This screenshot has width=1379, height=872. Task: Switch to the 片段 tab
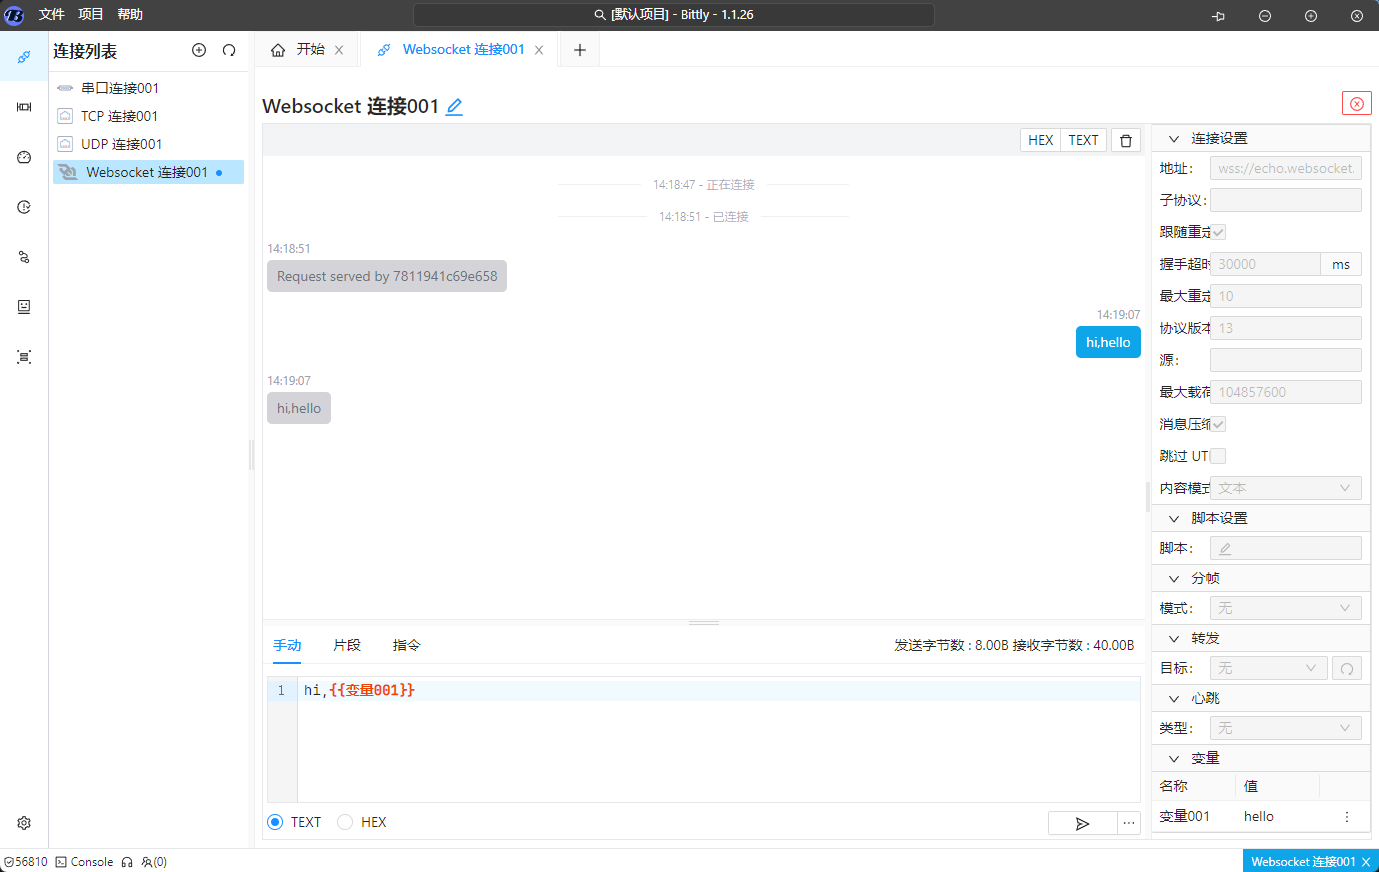(346, 645)
